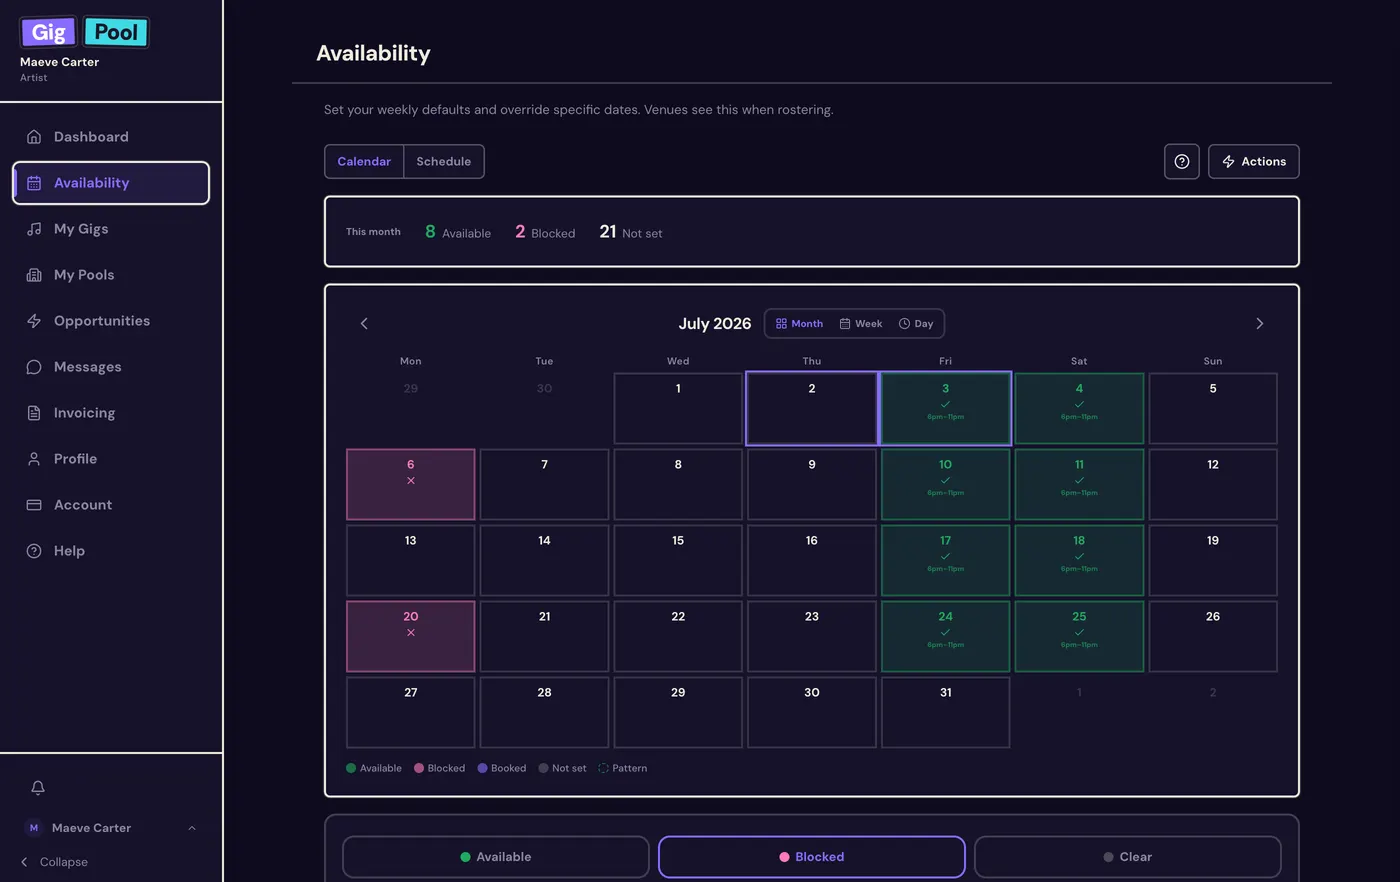Select July 5 on the calendar
Image resolution: width=1400 pixels, height=882 pixels.
[1213, 408]
